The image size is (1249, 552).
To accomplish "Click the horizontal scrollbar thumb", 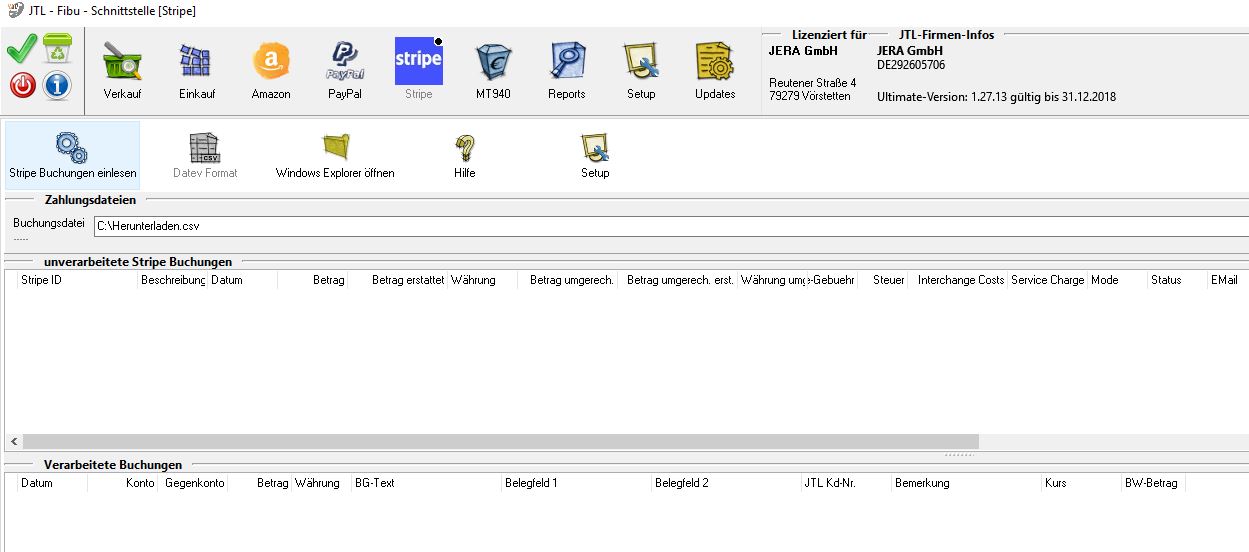I will (x=501, y=441).
